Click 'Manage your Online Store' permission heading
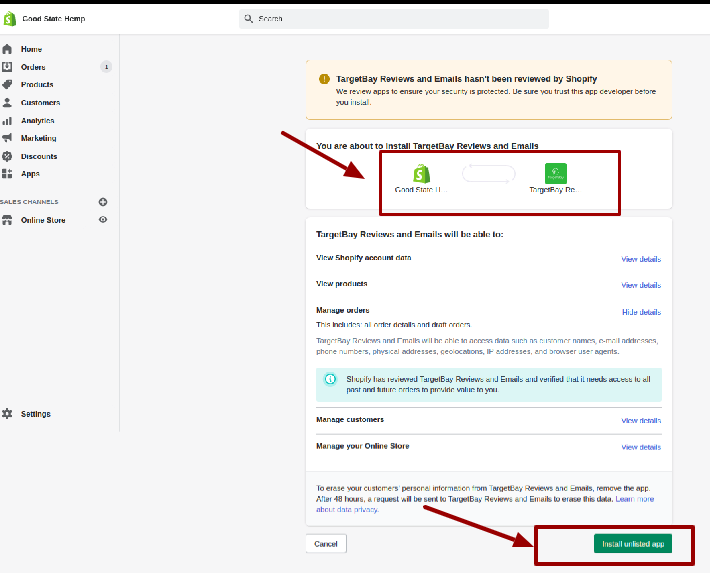710x573 pixels. tap(363, 446)
